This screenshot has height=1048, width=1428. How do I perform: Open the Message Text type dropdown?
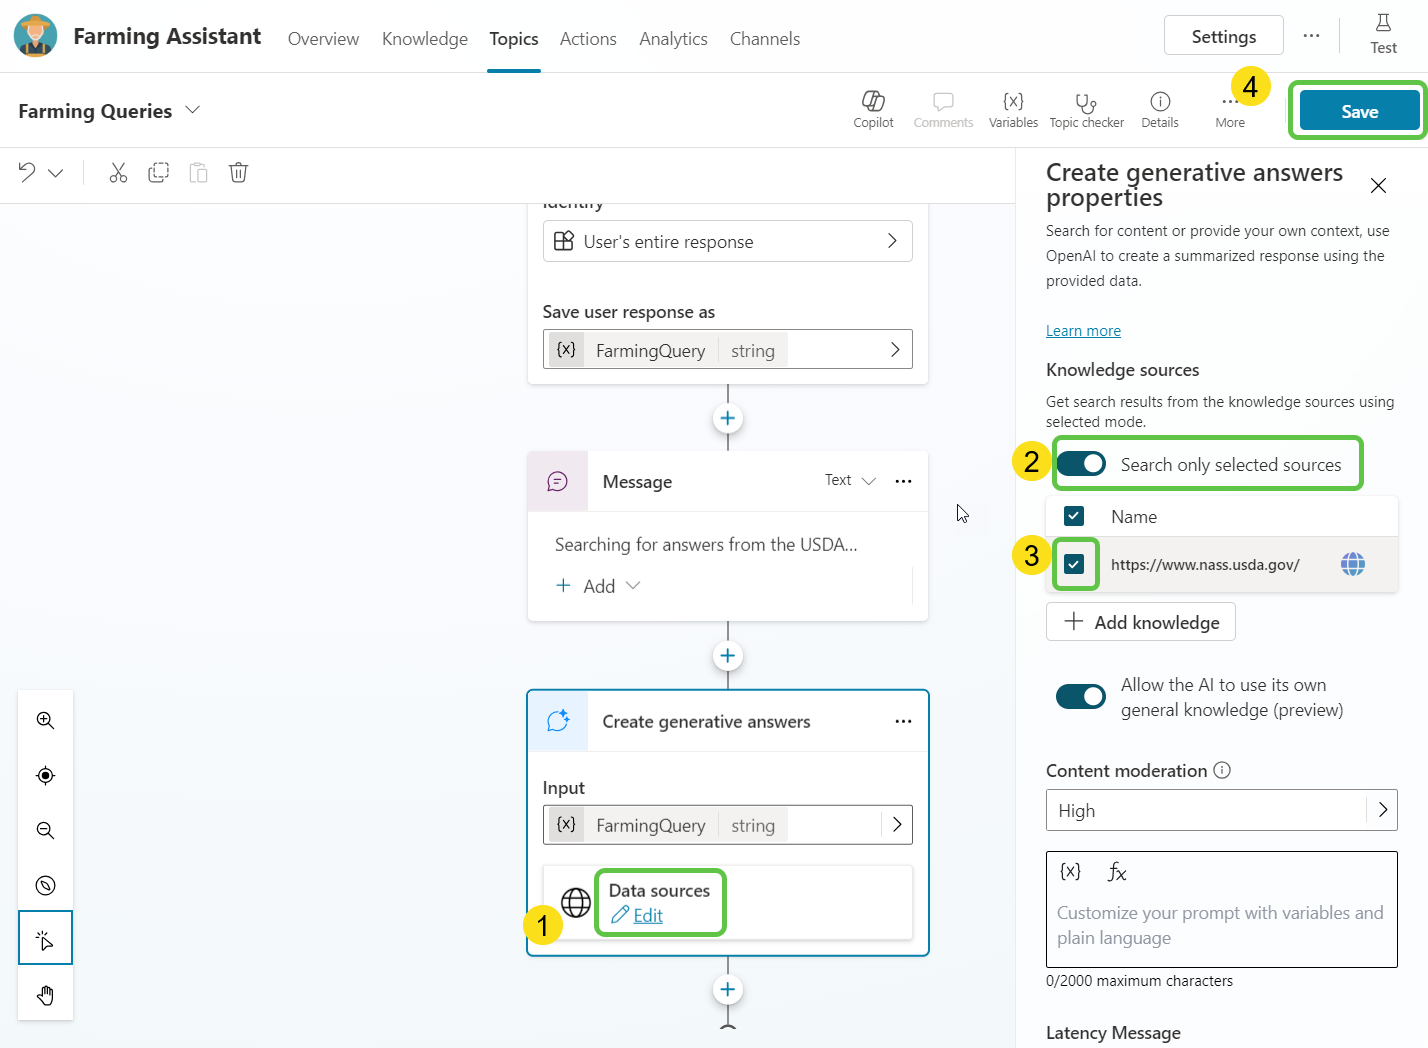(850, 481)
